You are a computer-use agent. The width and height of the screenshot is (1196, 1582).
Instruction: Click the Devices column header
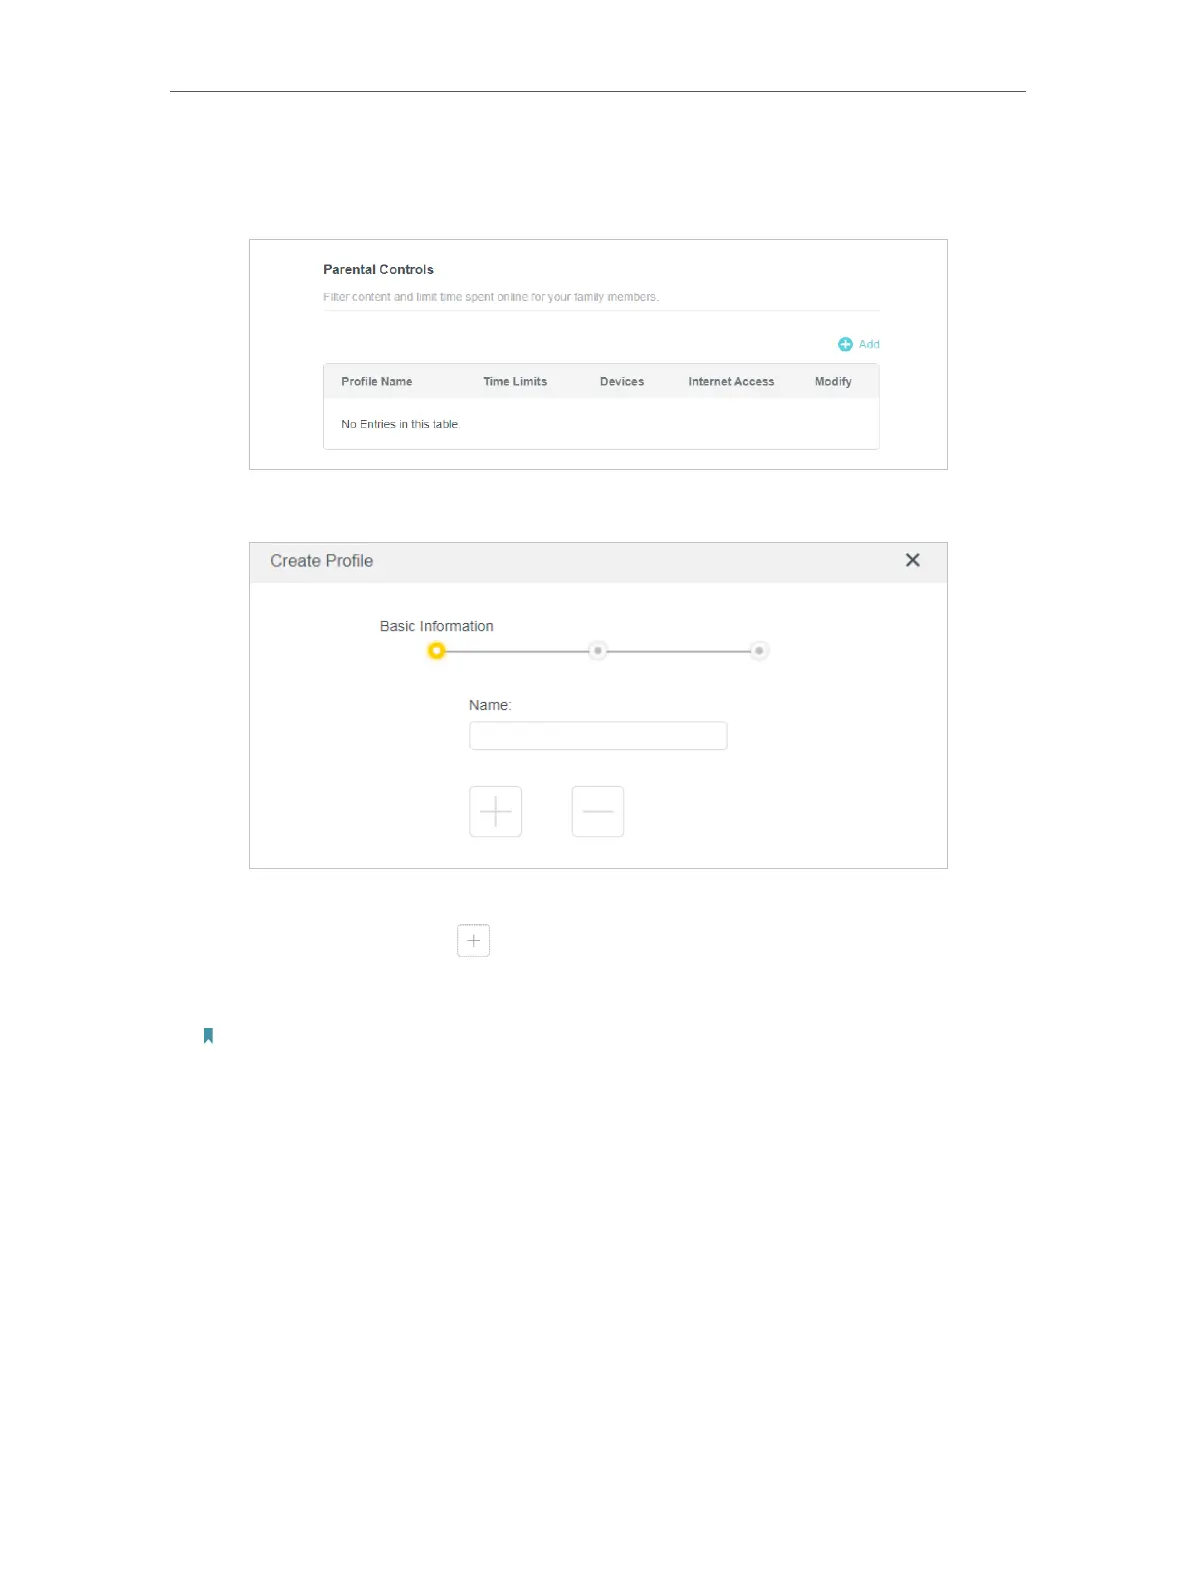point(622,382)
